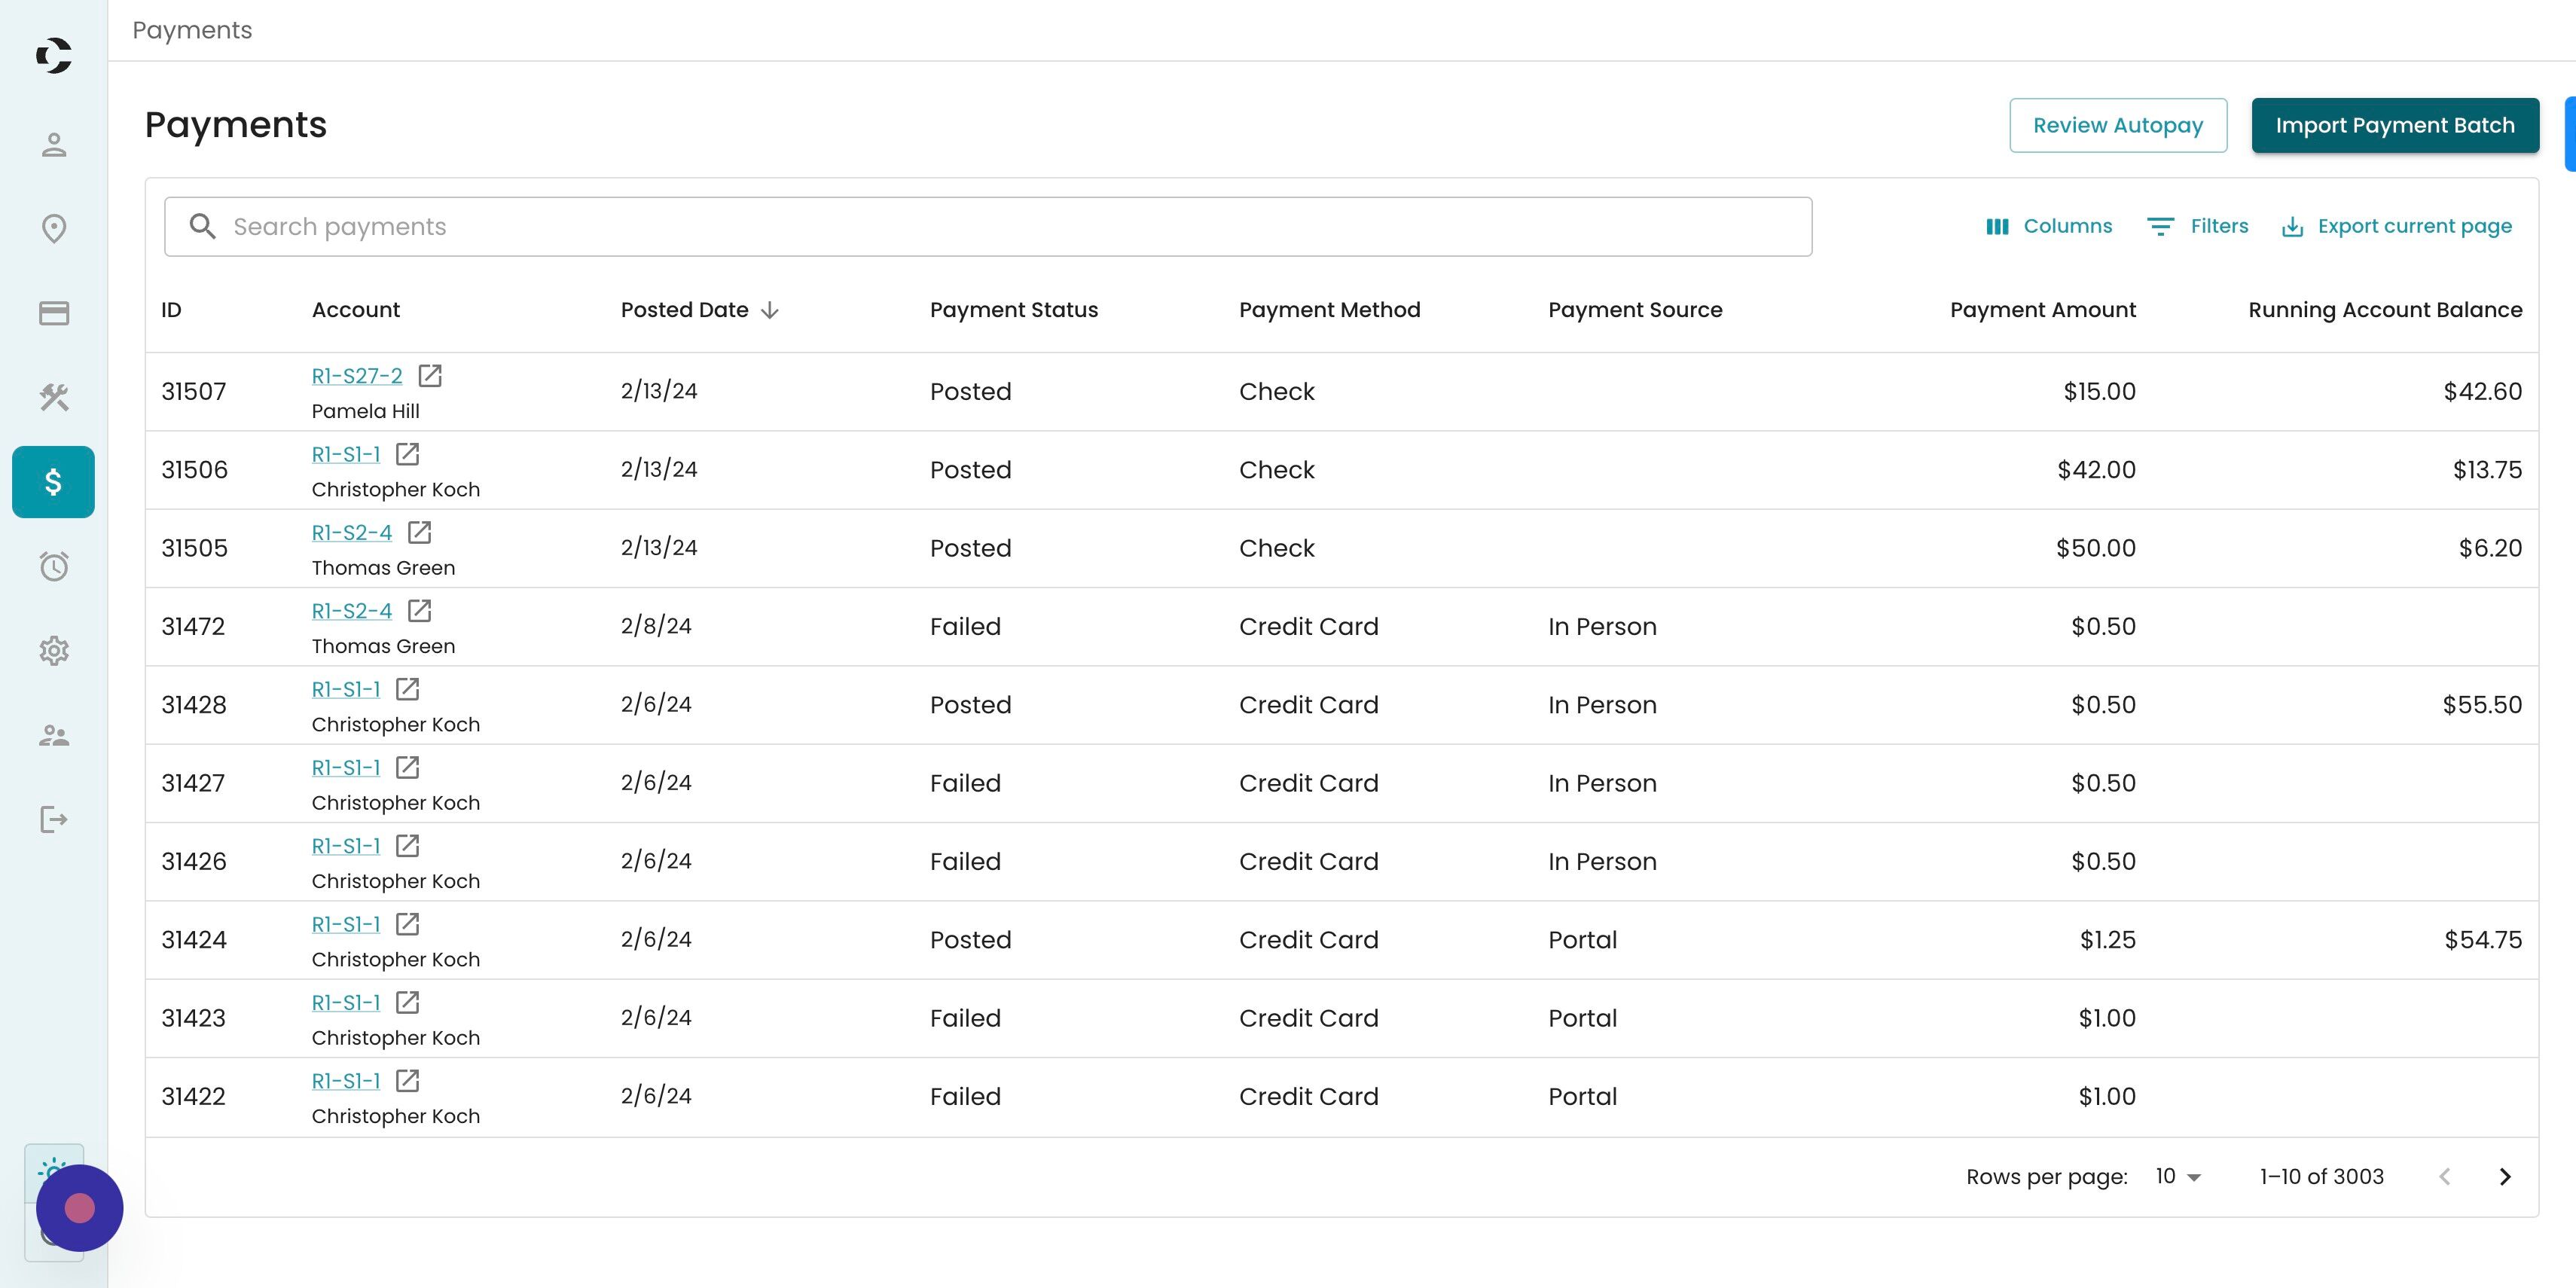The image size is (2576, 1288).
Task: Open the map pin locations icon
Action: pos(54,229)
